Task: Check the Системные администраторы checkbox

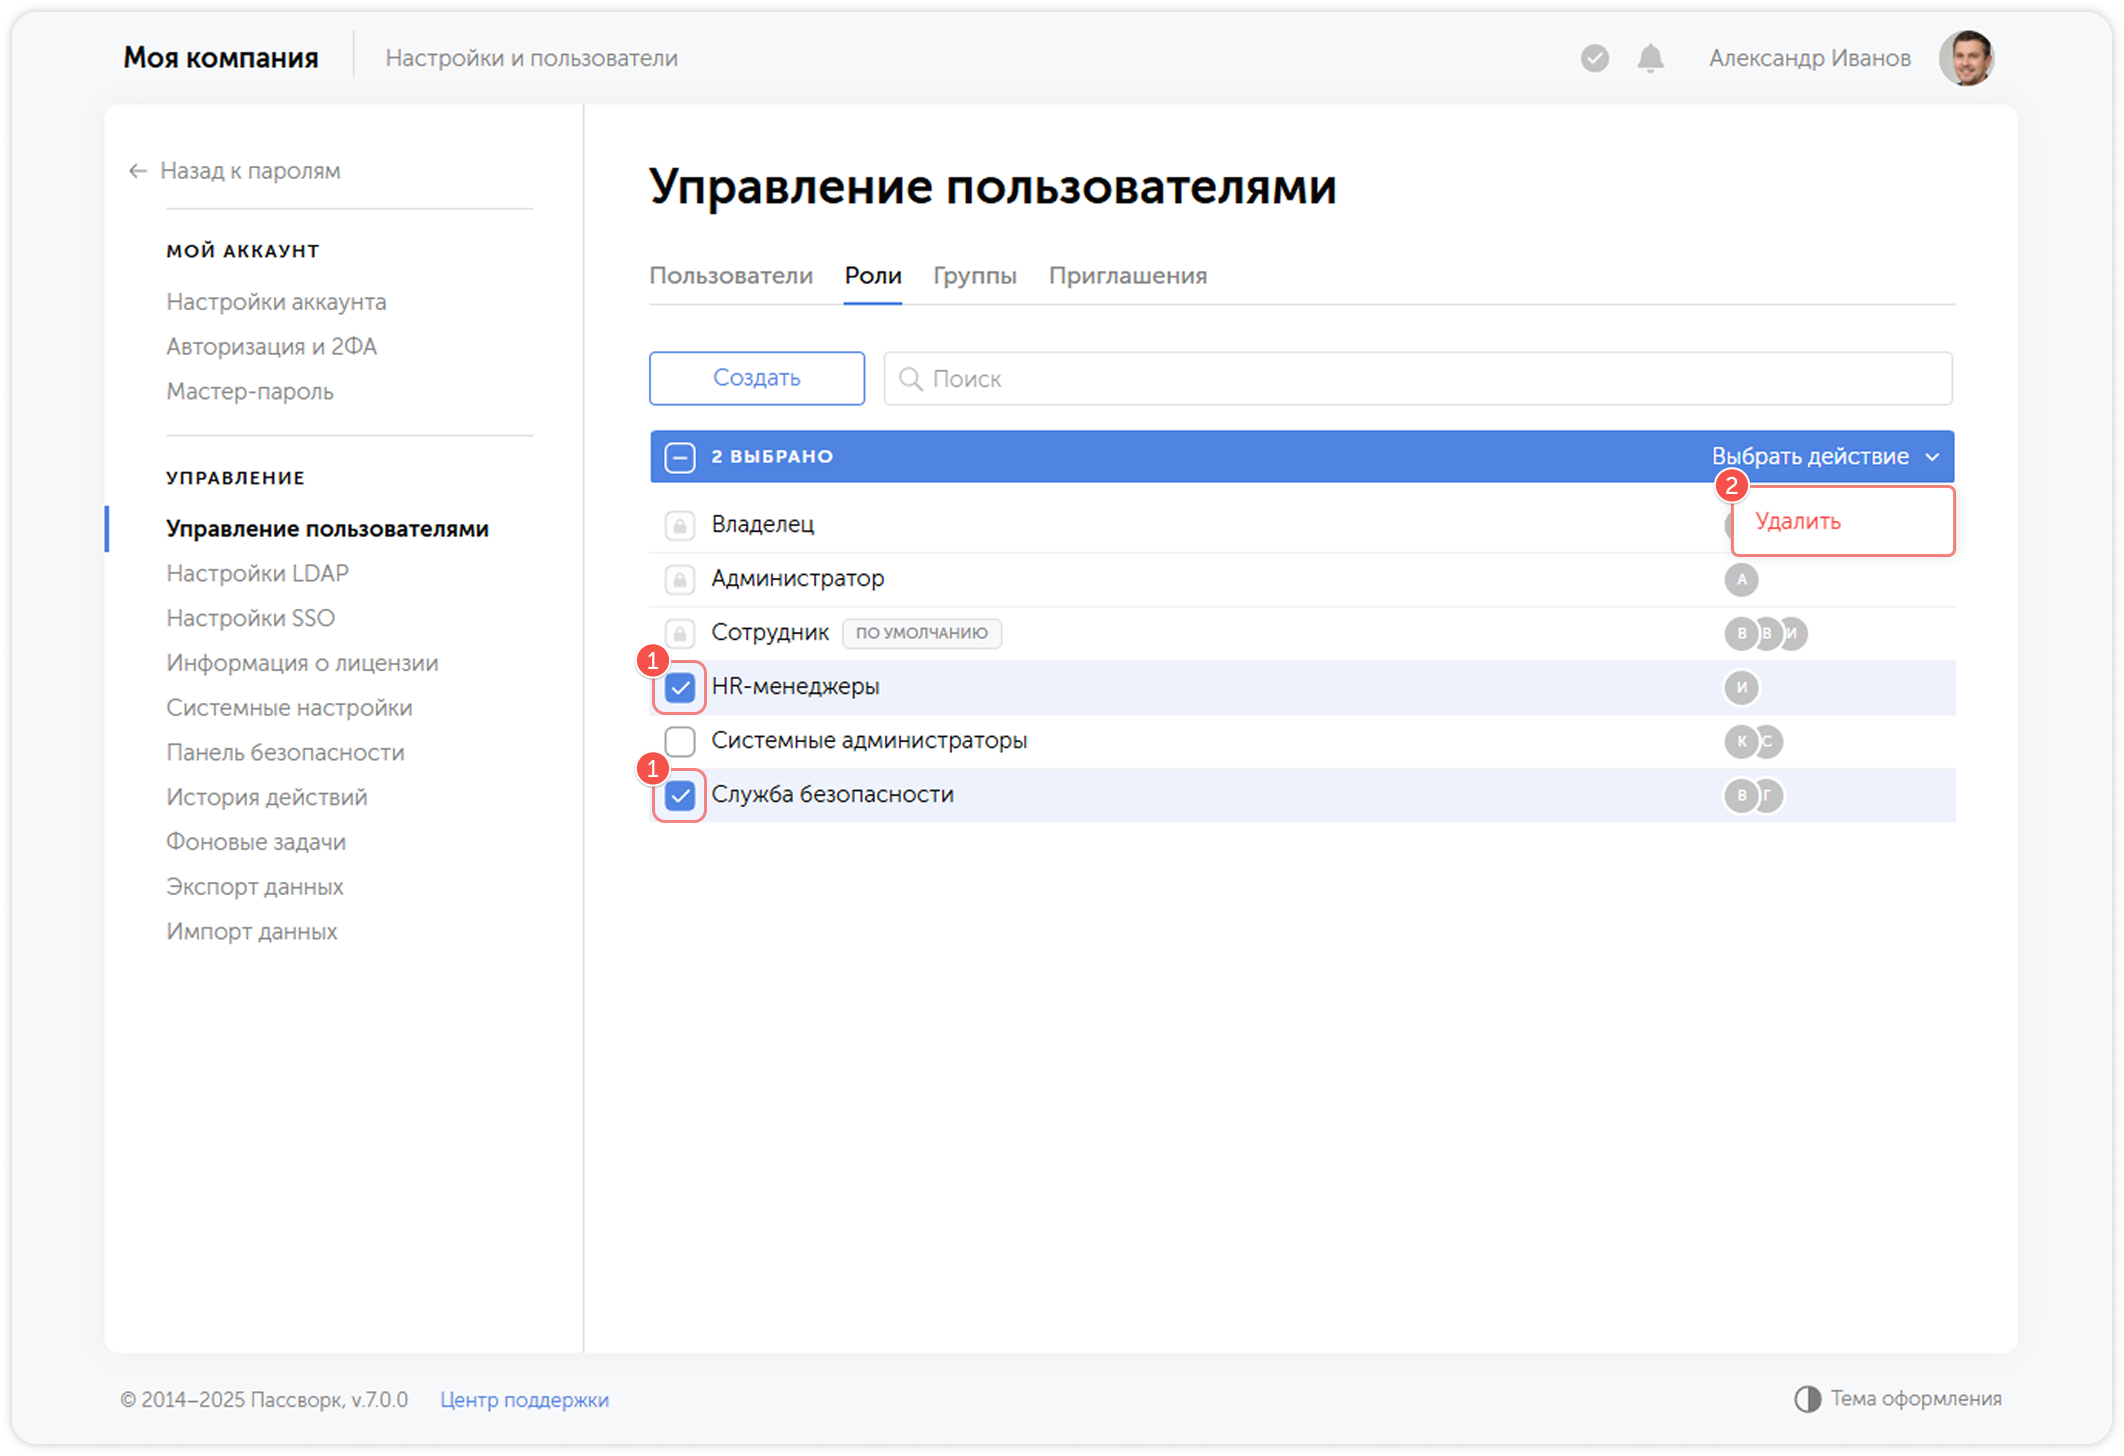Action: point(680,741)
